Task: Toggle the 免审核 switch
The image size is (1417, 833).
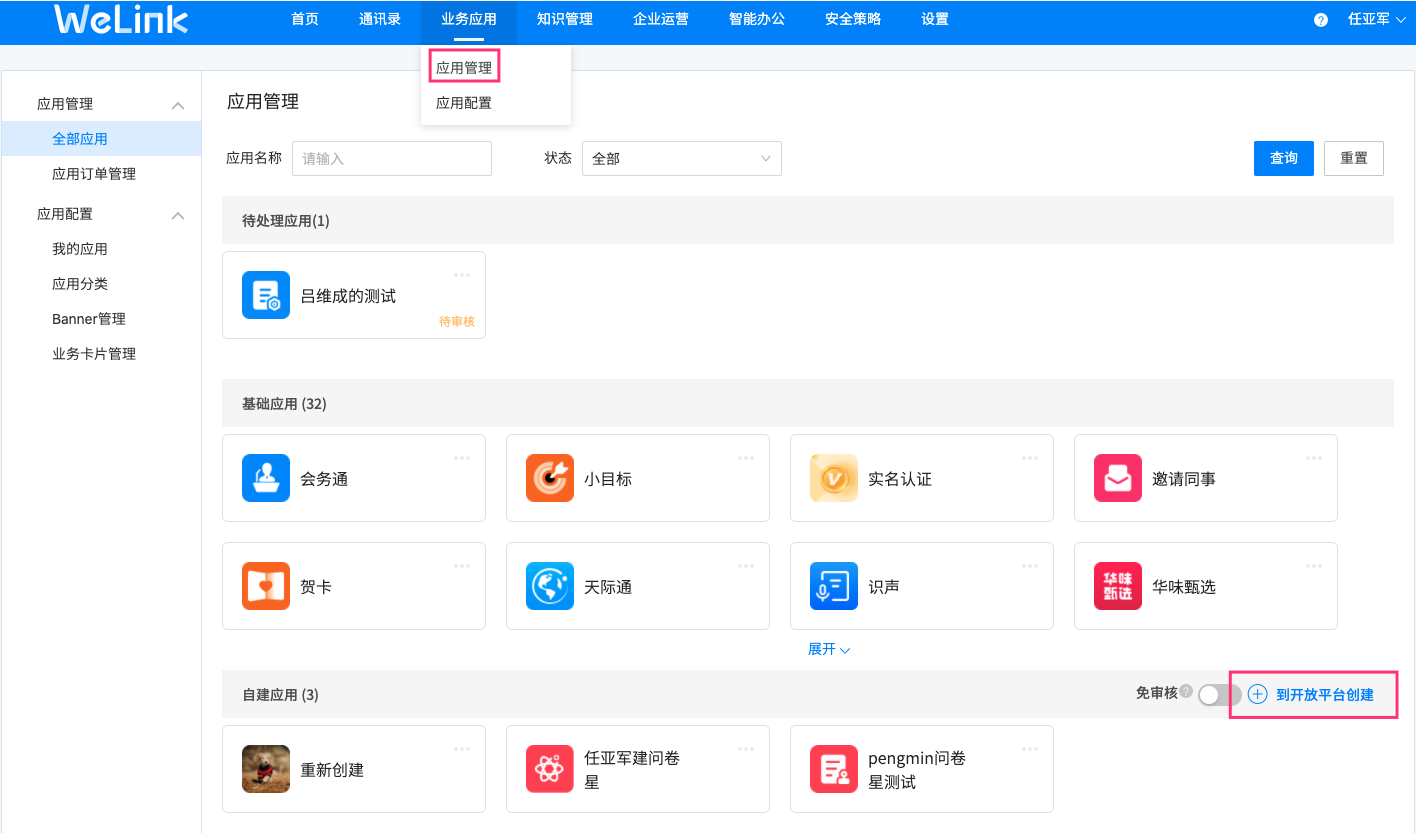Action: [1220, 694]
